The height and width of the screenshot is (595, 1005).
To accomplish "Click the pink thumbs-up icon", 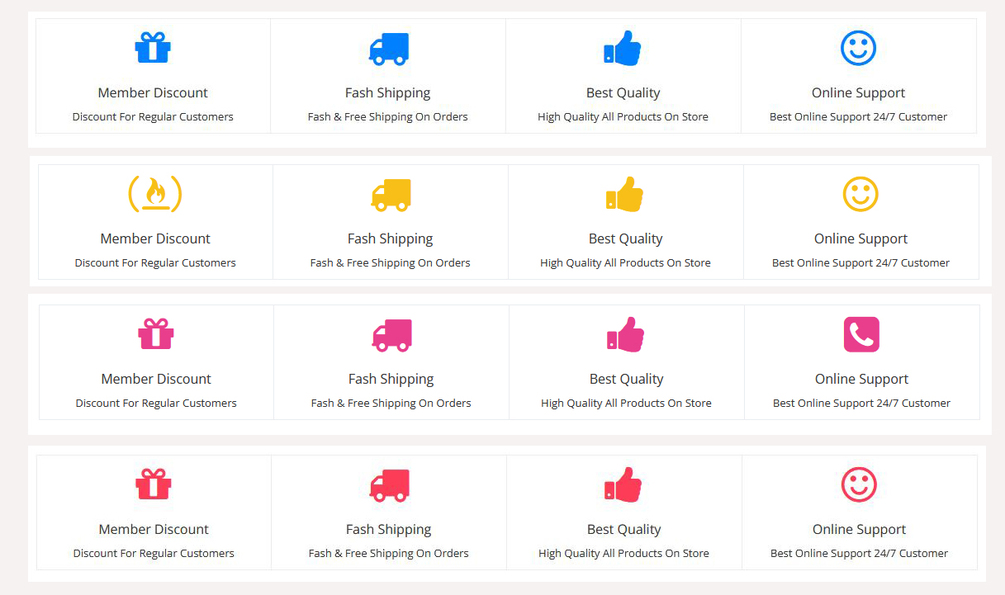I will [626, 335].
